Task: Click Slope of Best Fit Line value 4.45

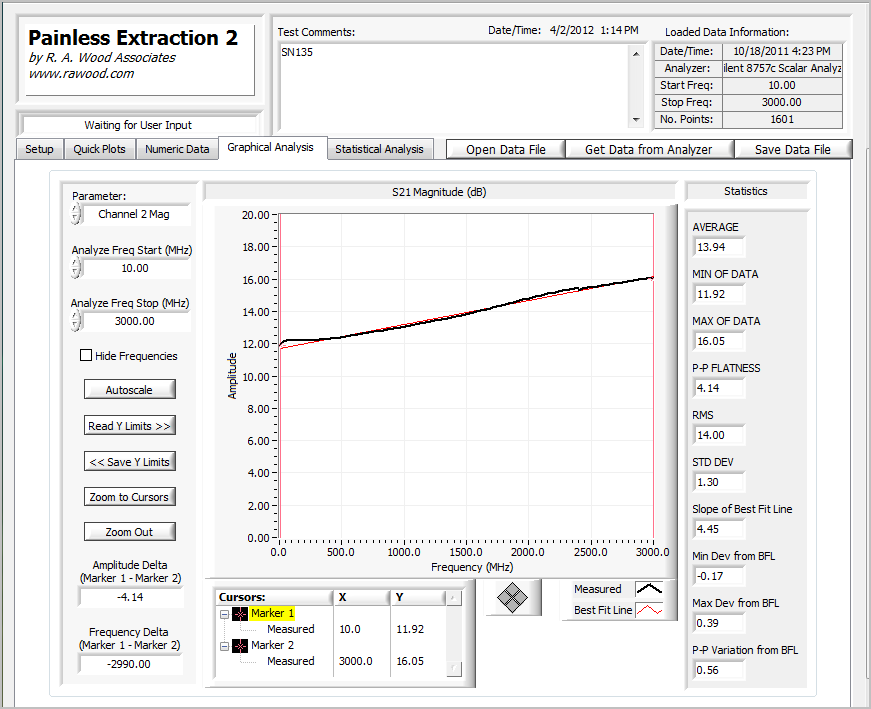Action: point(719,530)
